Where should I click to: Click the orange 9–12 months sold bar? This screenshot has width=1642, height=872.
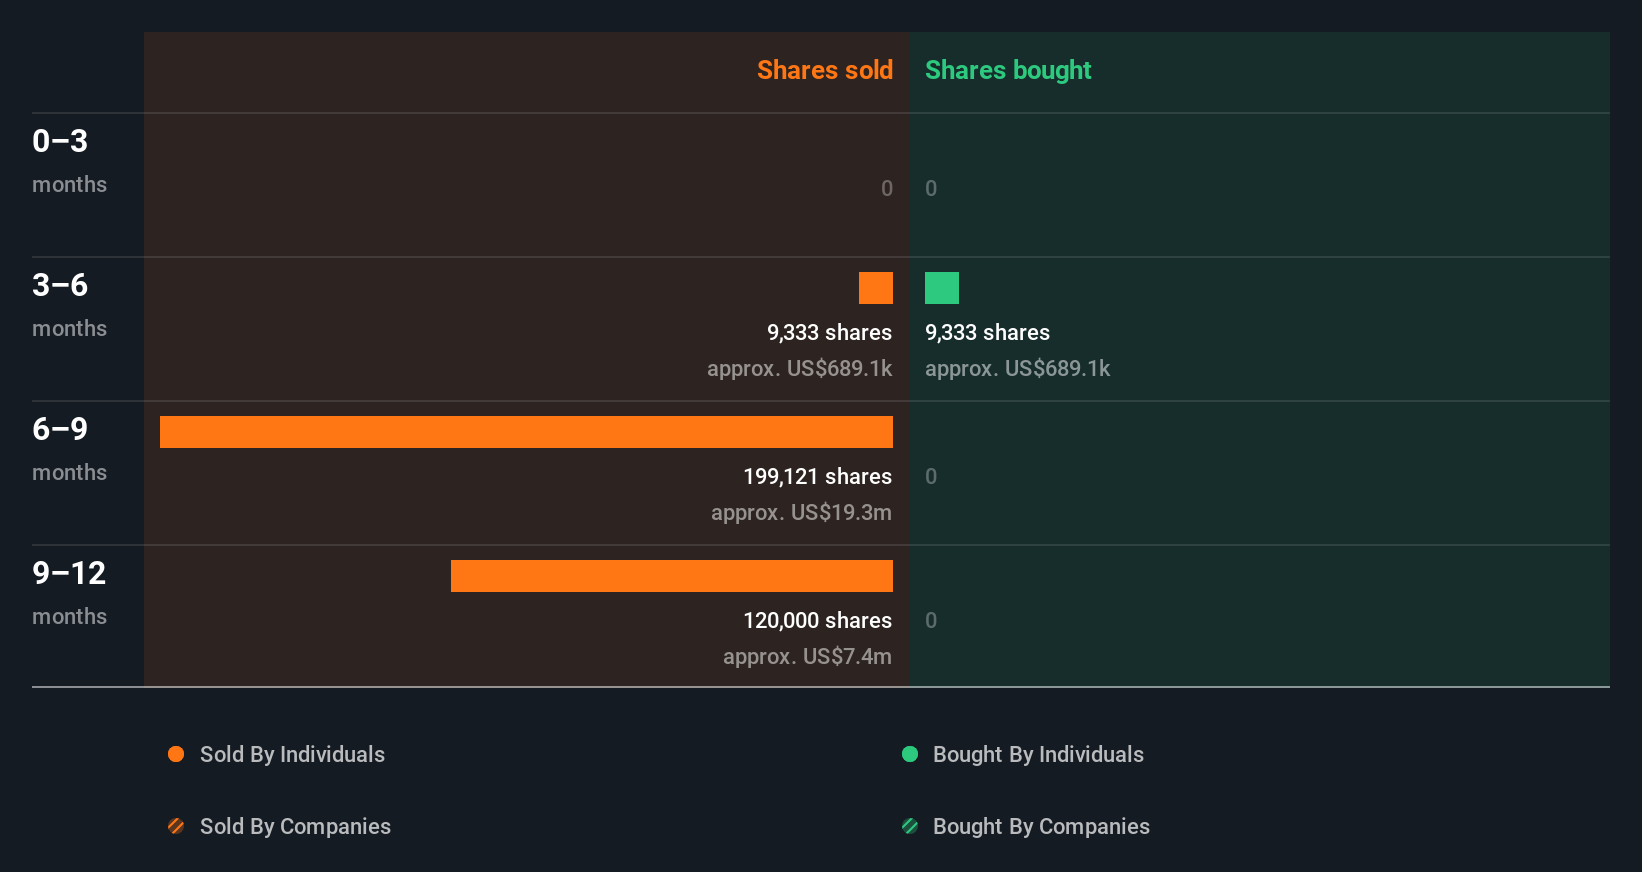point(672,576)
